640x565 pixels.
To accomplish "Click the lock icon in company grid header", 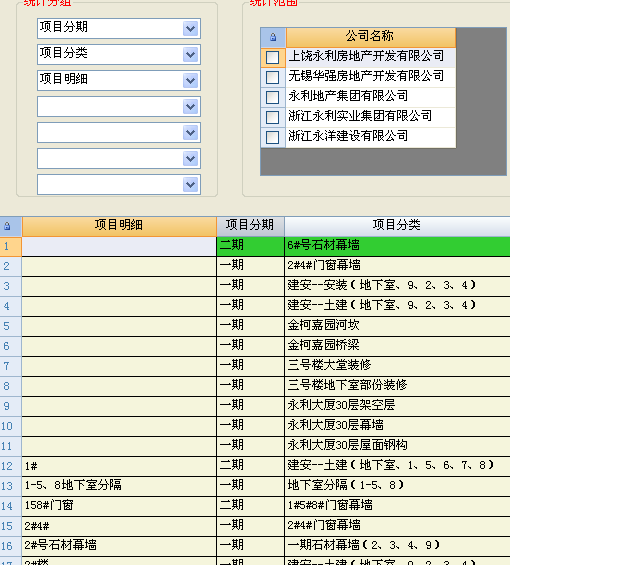I will point(273,38).
